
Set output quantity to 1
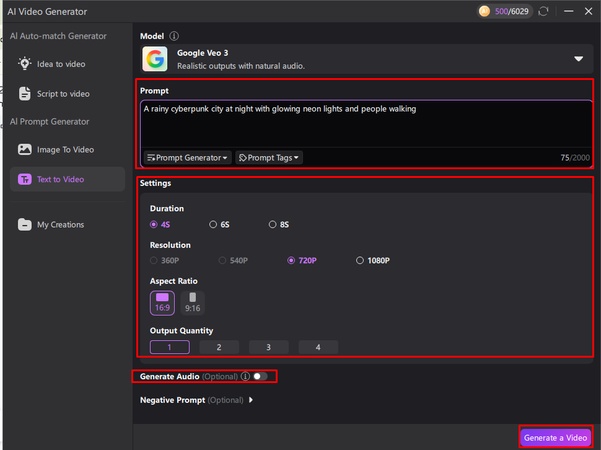pyautogui.click(x=170, y=347)
